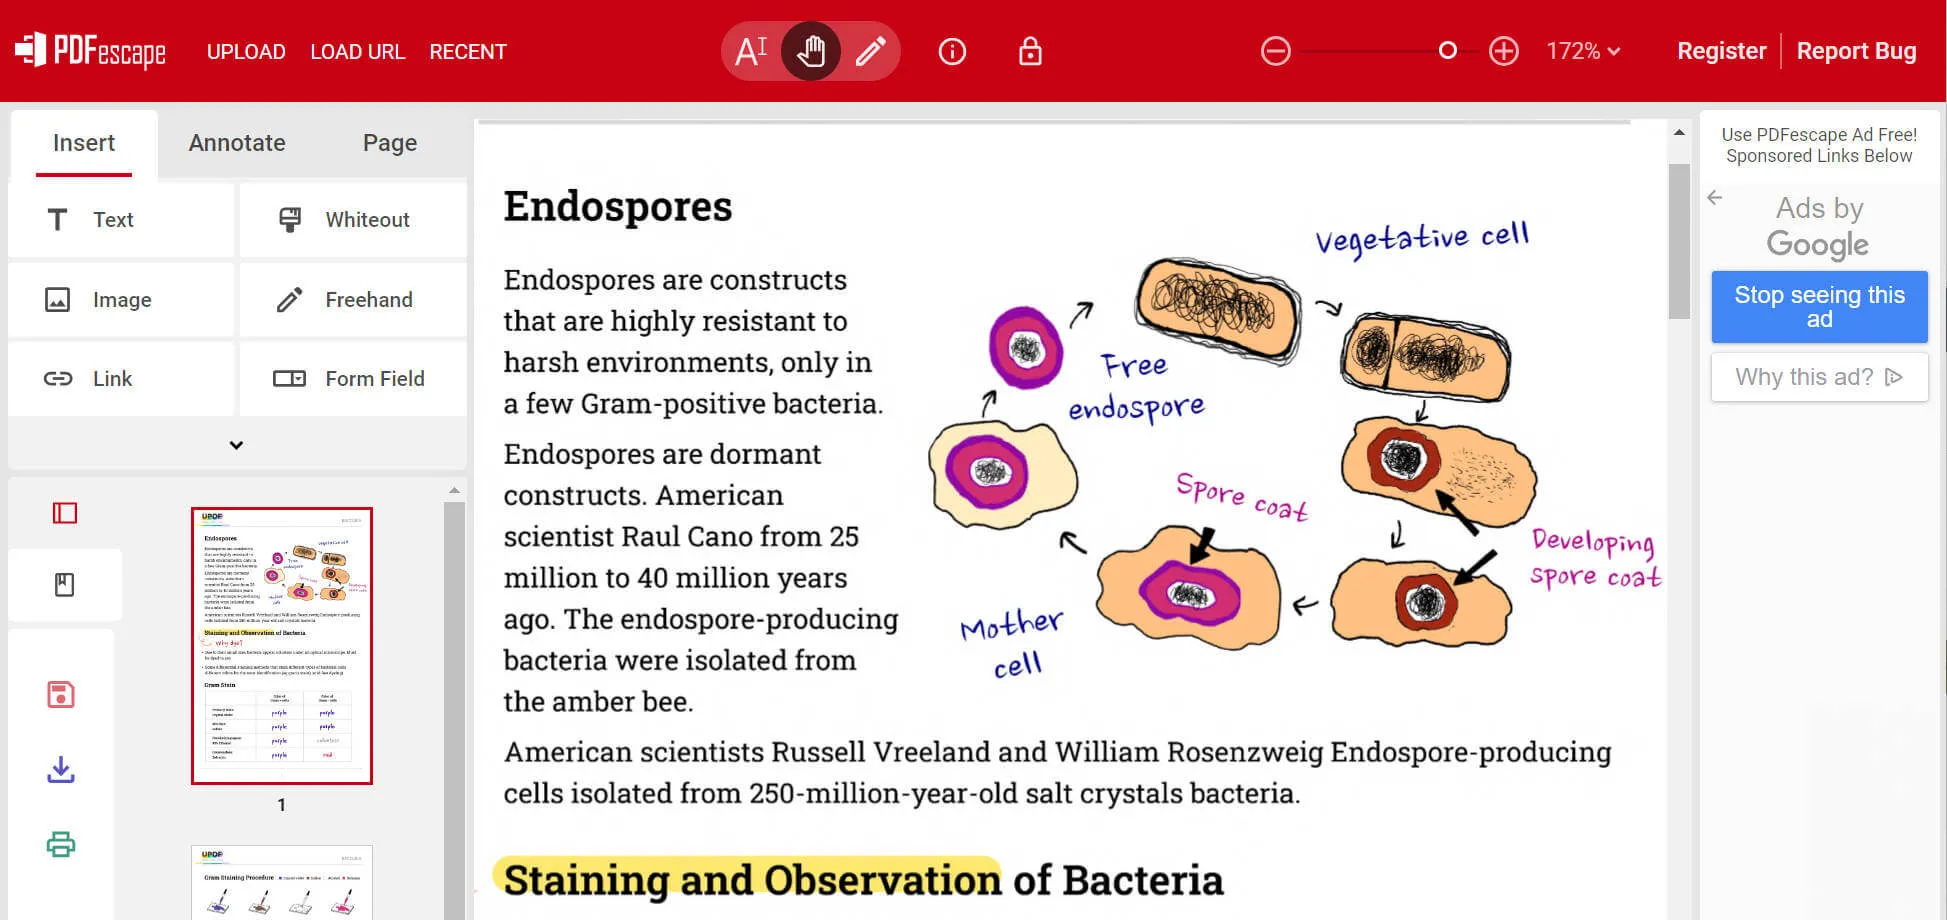
Task: Toggle the page thumbnails panel icon
Action: click(x=65, y=513)
